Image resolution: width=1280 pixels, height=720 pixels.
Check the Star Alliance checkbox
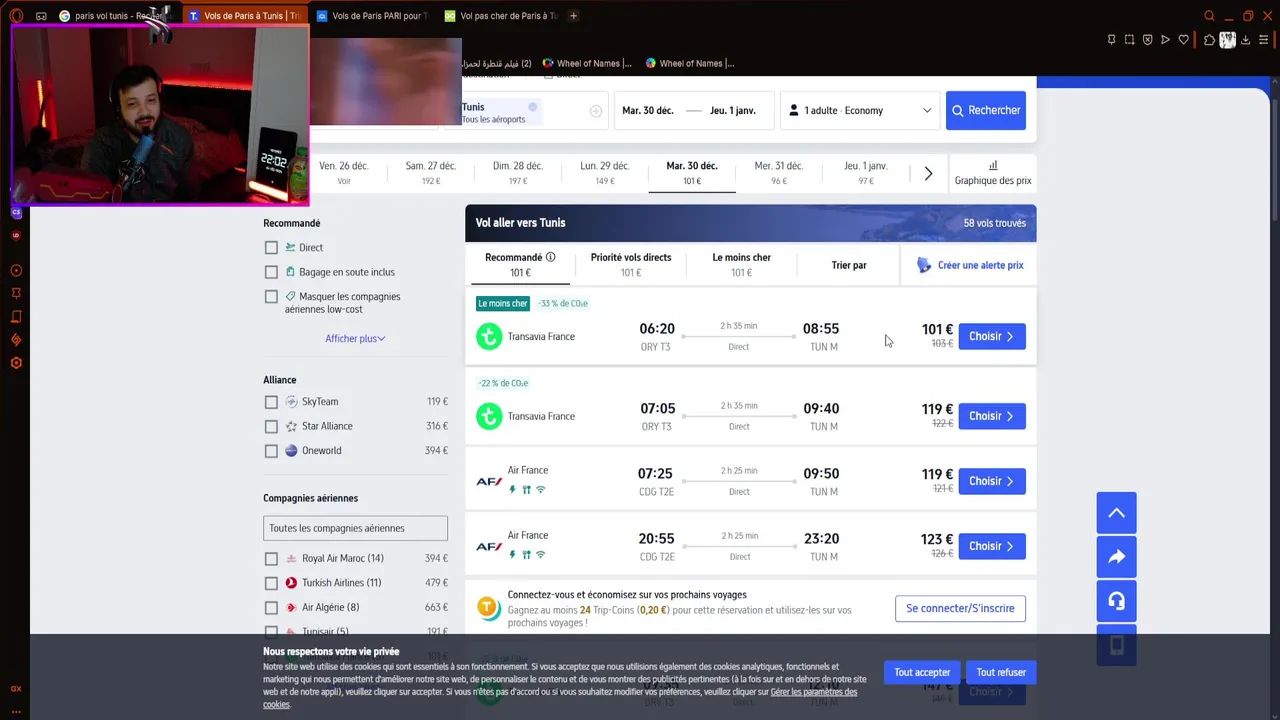click(x=271, y=426)
